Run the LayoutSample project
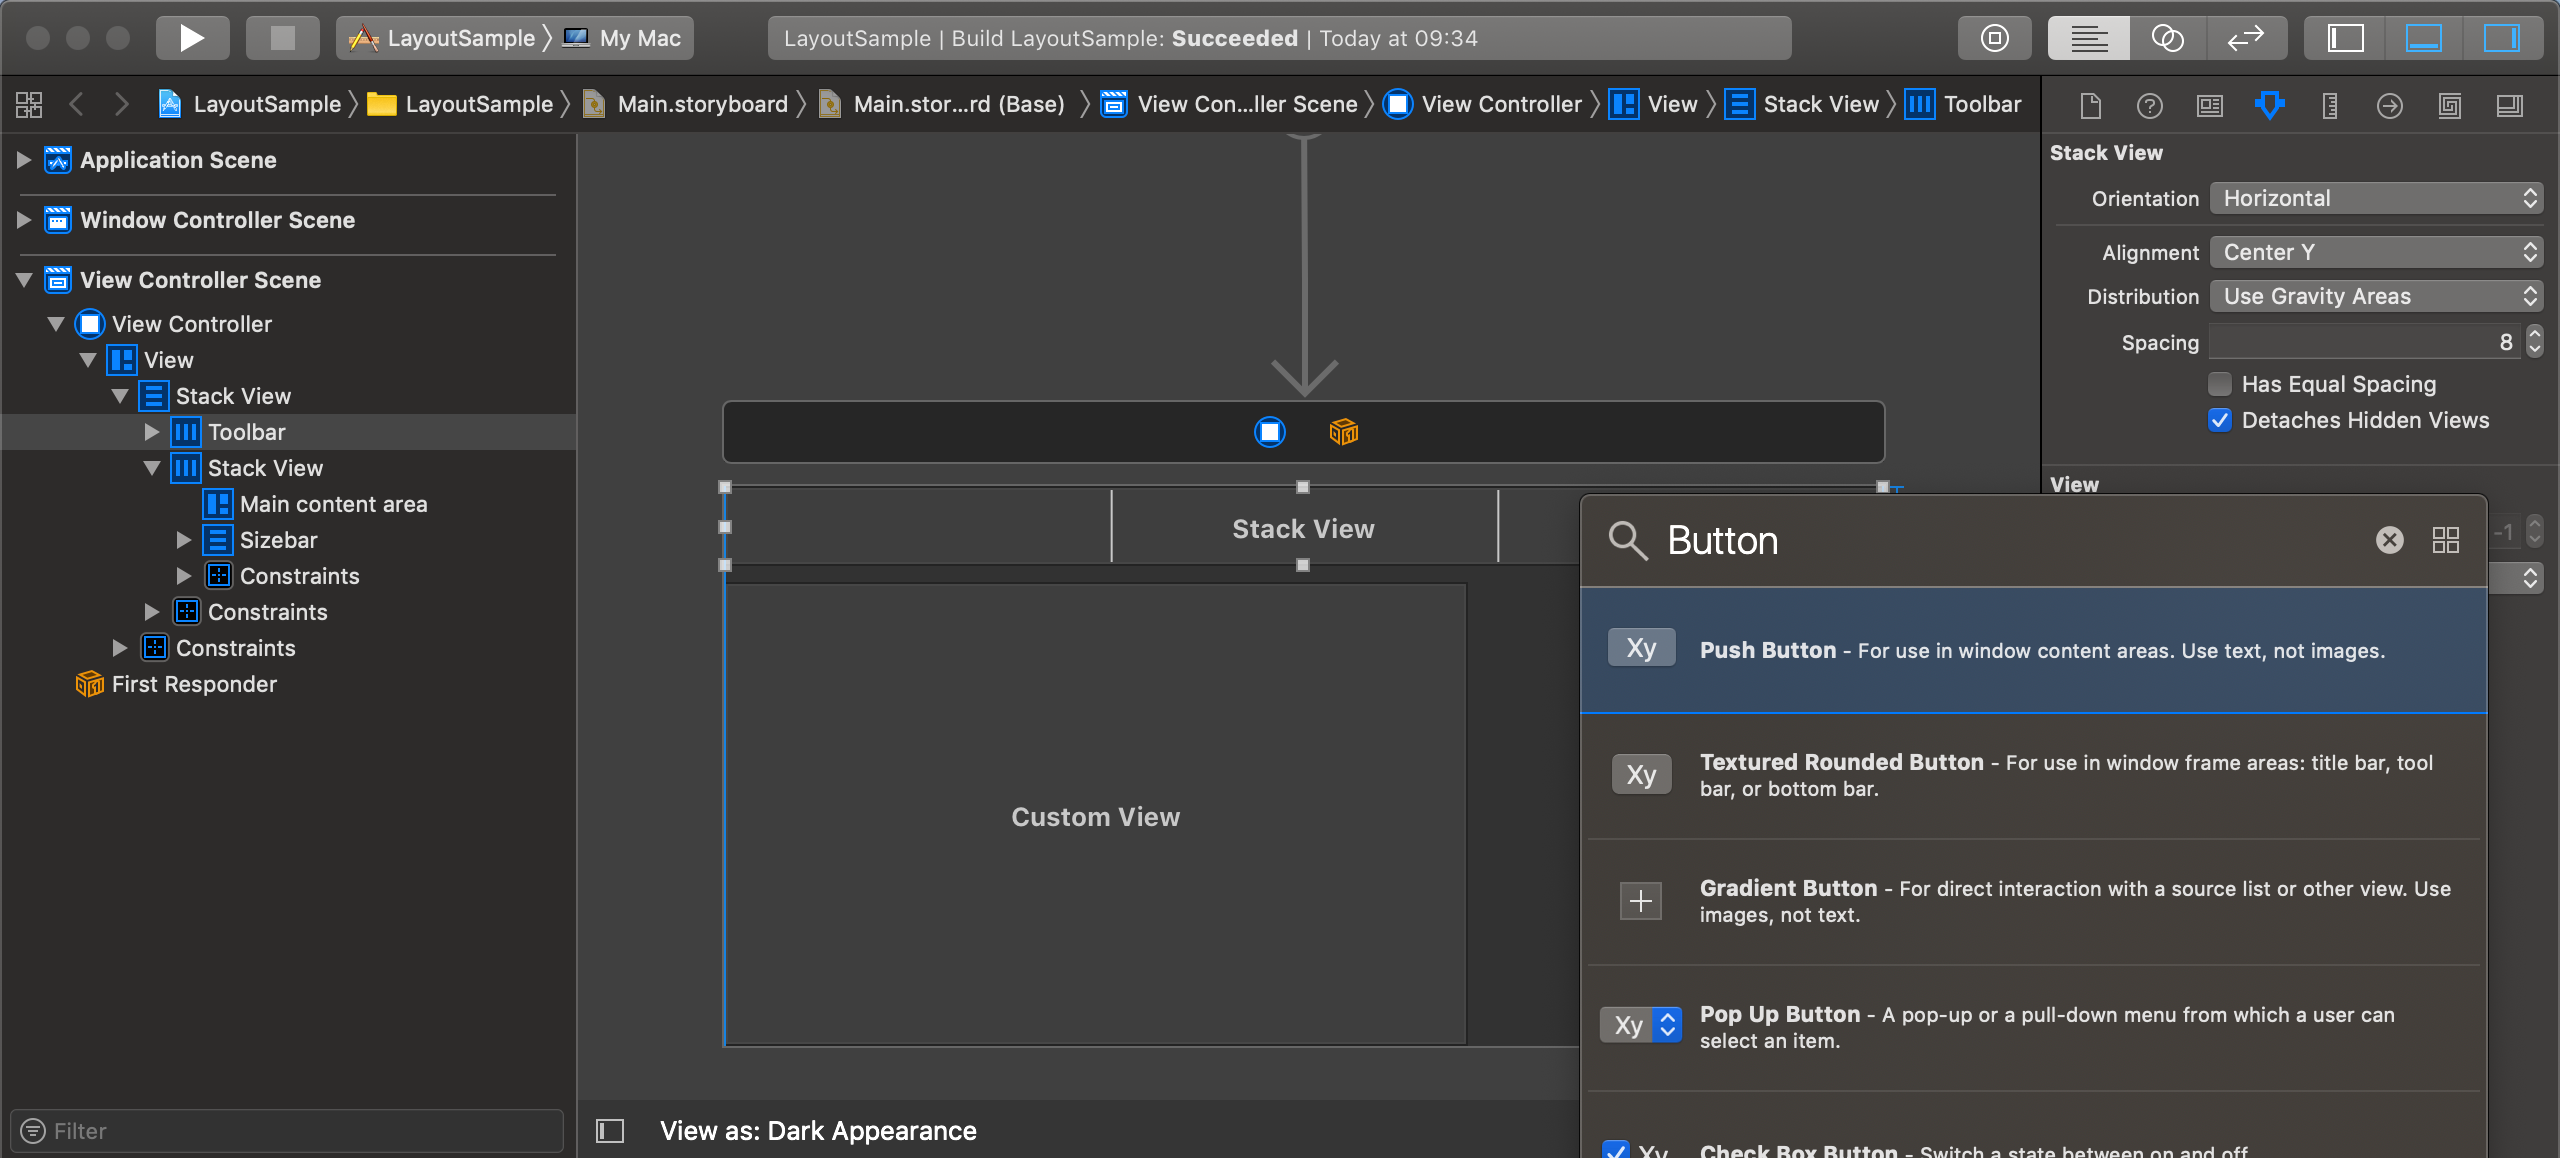Screen dimensions: 2560x1158 192,37
